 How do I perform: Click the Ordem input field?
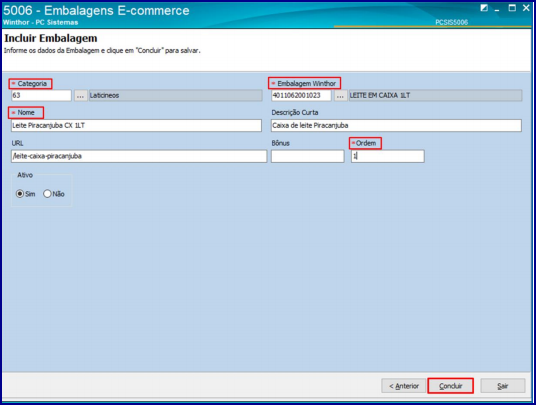(388, 156)
